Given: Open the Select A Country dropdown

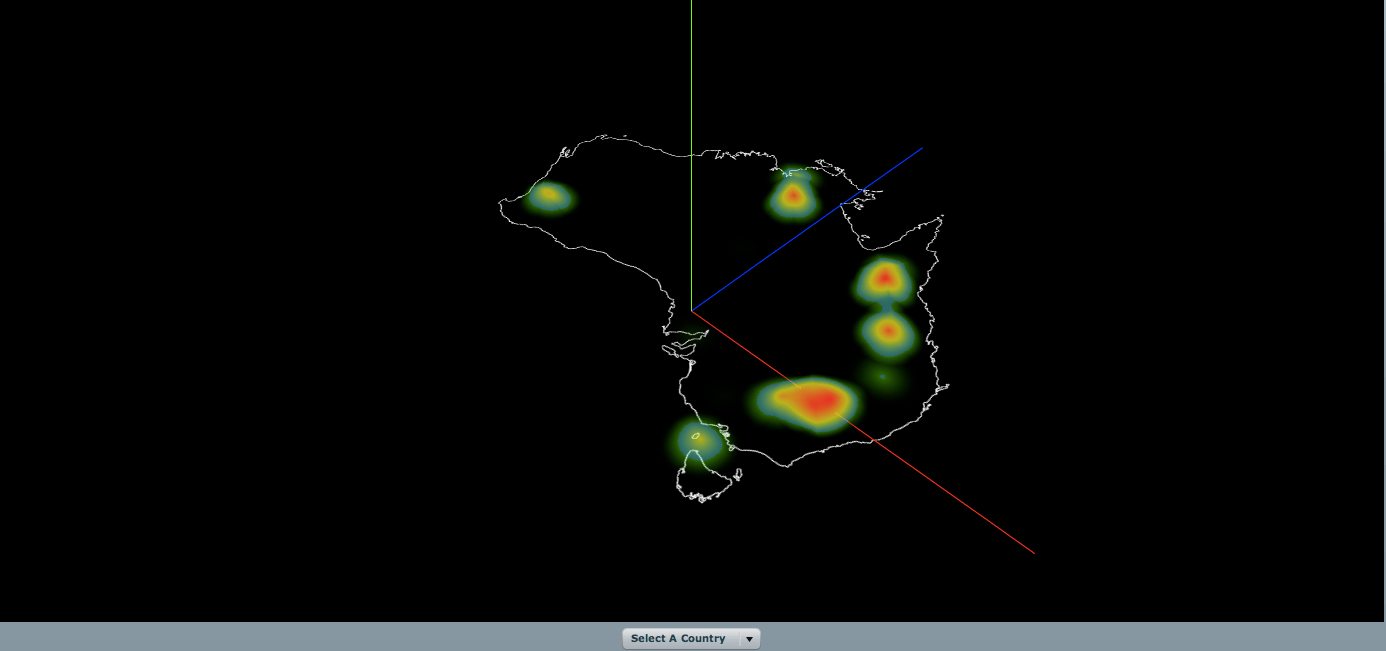Looking at the screenshot, I should pyautogui.click(x=691, y=638).
